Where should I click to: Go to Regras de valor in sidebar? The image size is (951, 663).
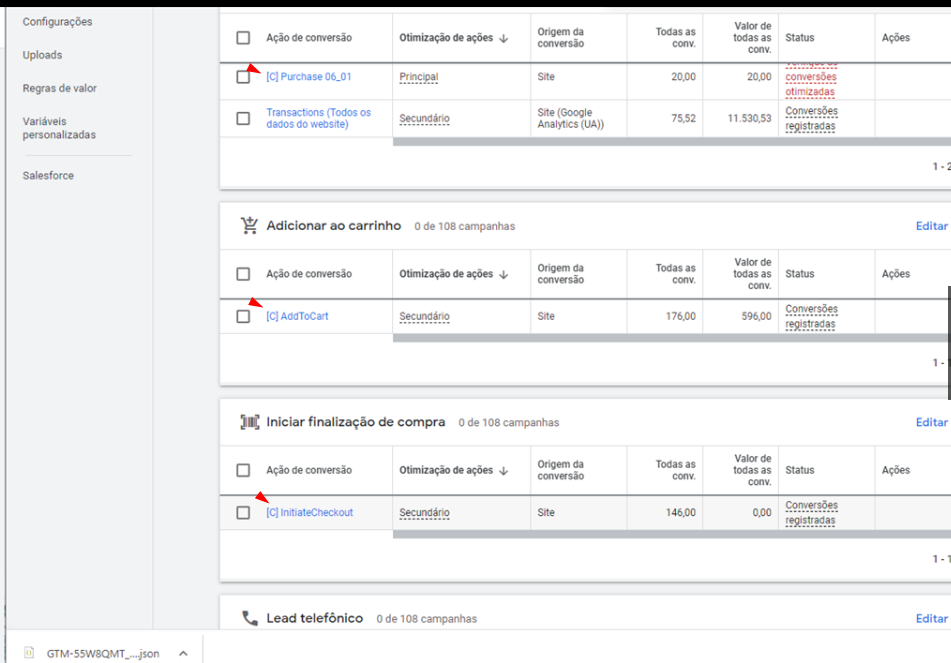pos(59,88)
